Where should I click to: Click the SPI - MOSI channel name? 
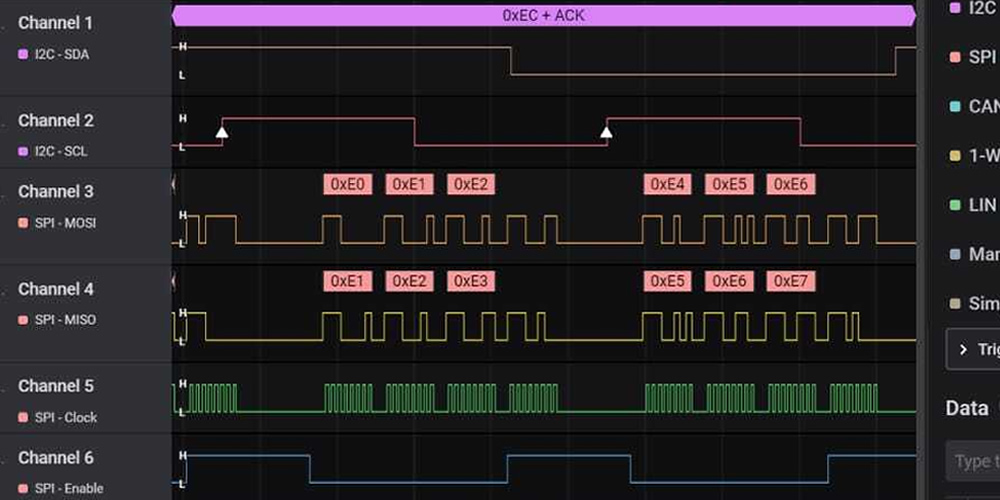tap(66, 223)
